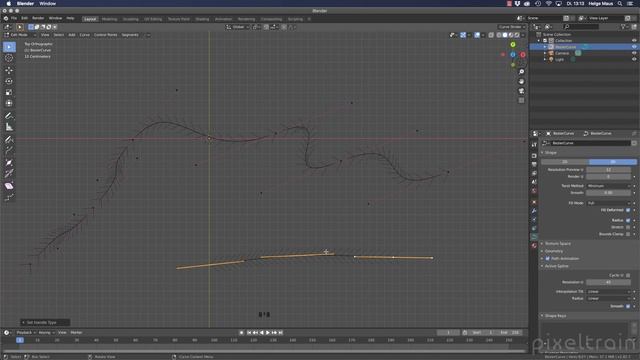Select the Shear tool
The height and width of the screenshot is (360, 640).
pyautogui.click(x=9, y=186)
